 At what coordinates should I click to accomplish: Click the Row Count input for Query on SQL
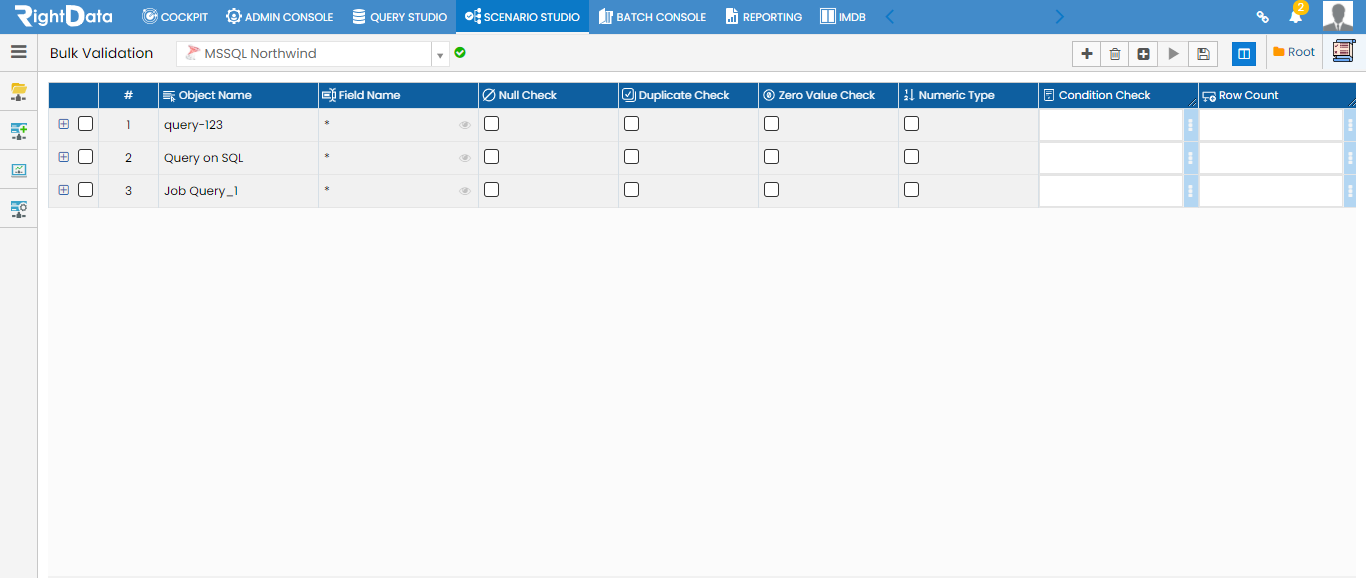tap(1271, 158)
